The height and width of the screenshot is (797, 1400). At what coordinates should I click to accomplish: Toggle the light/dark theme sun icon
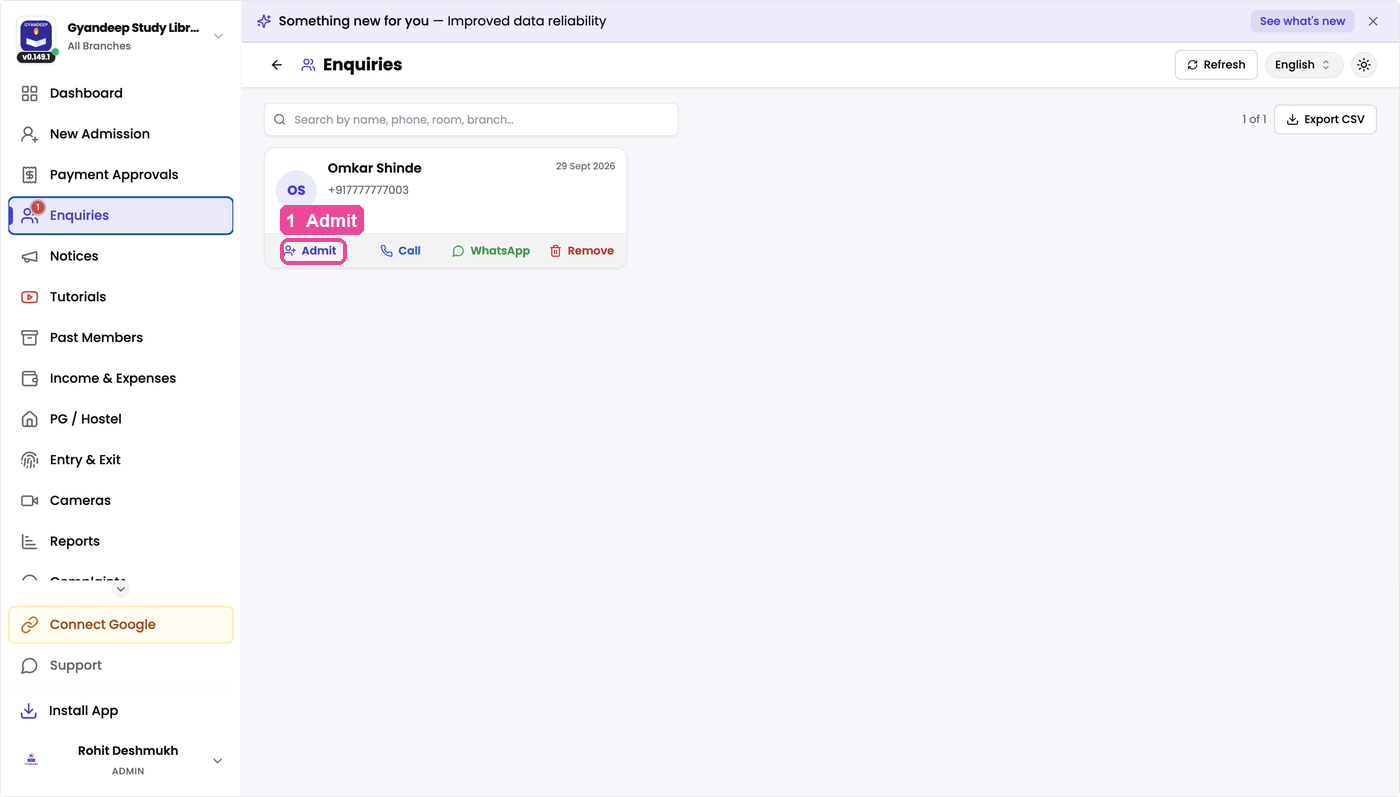tap(1364, 65)
